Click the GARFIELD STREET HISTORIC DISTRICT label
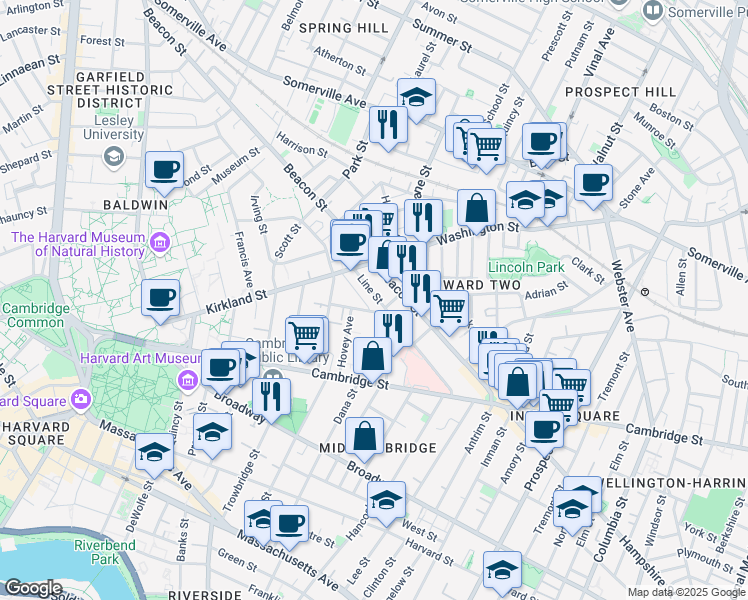The height and width of the screenshot is (600, 748). pyautogui.click(x=110, y=90)
